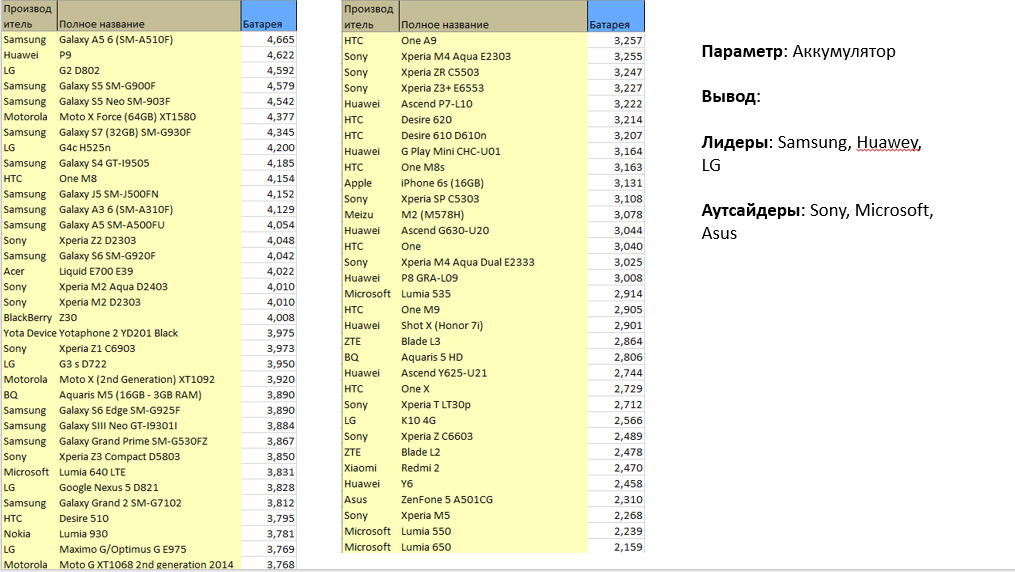Viewport: 1015px width, 572px height.
Task: Select 'Moto X Force (64GB) XT1580' cell
Action: click(149, 117)
